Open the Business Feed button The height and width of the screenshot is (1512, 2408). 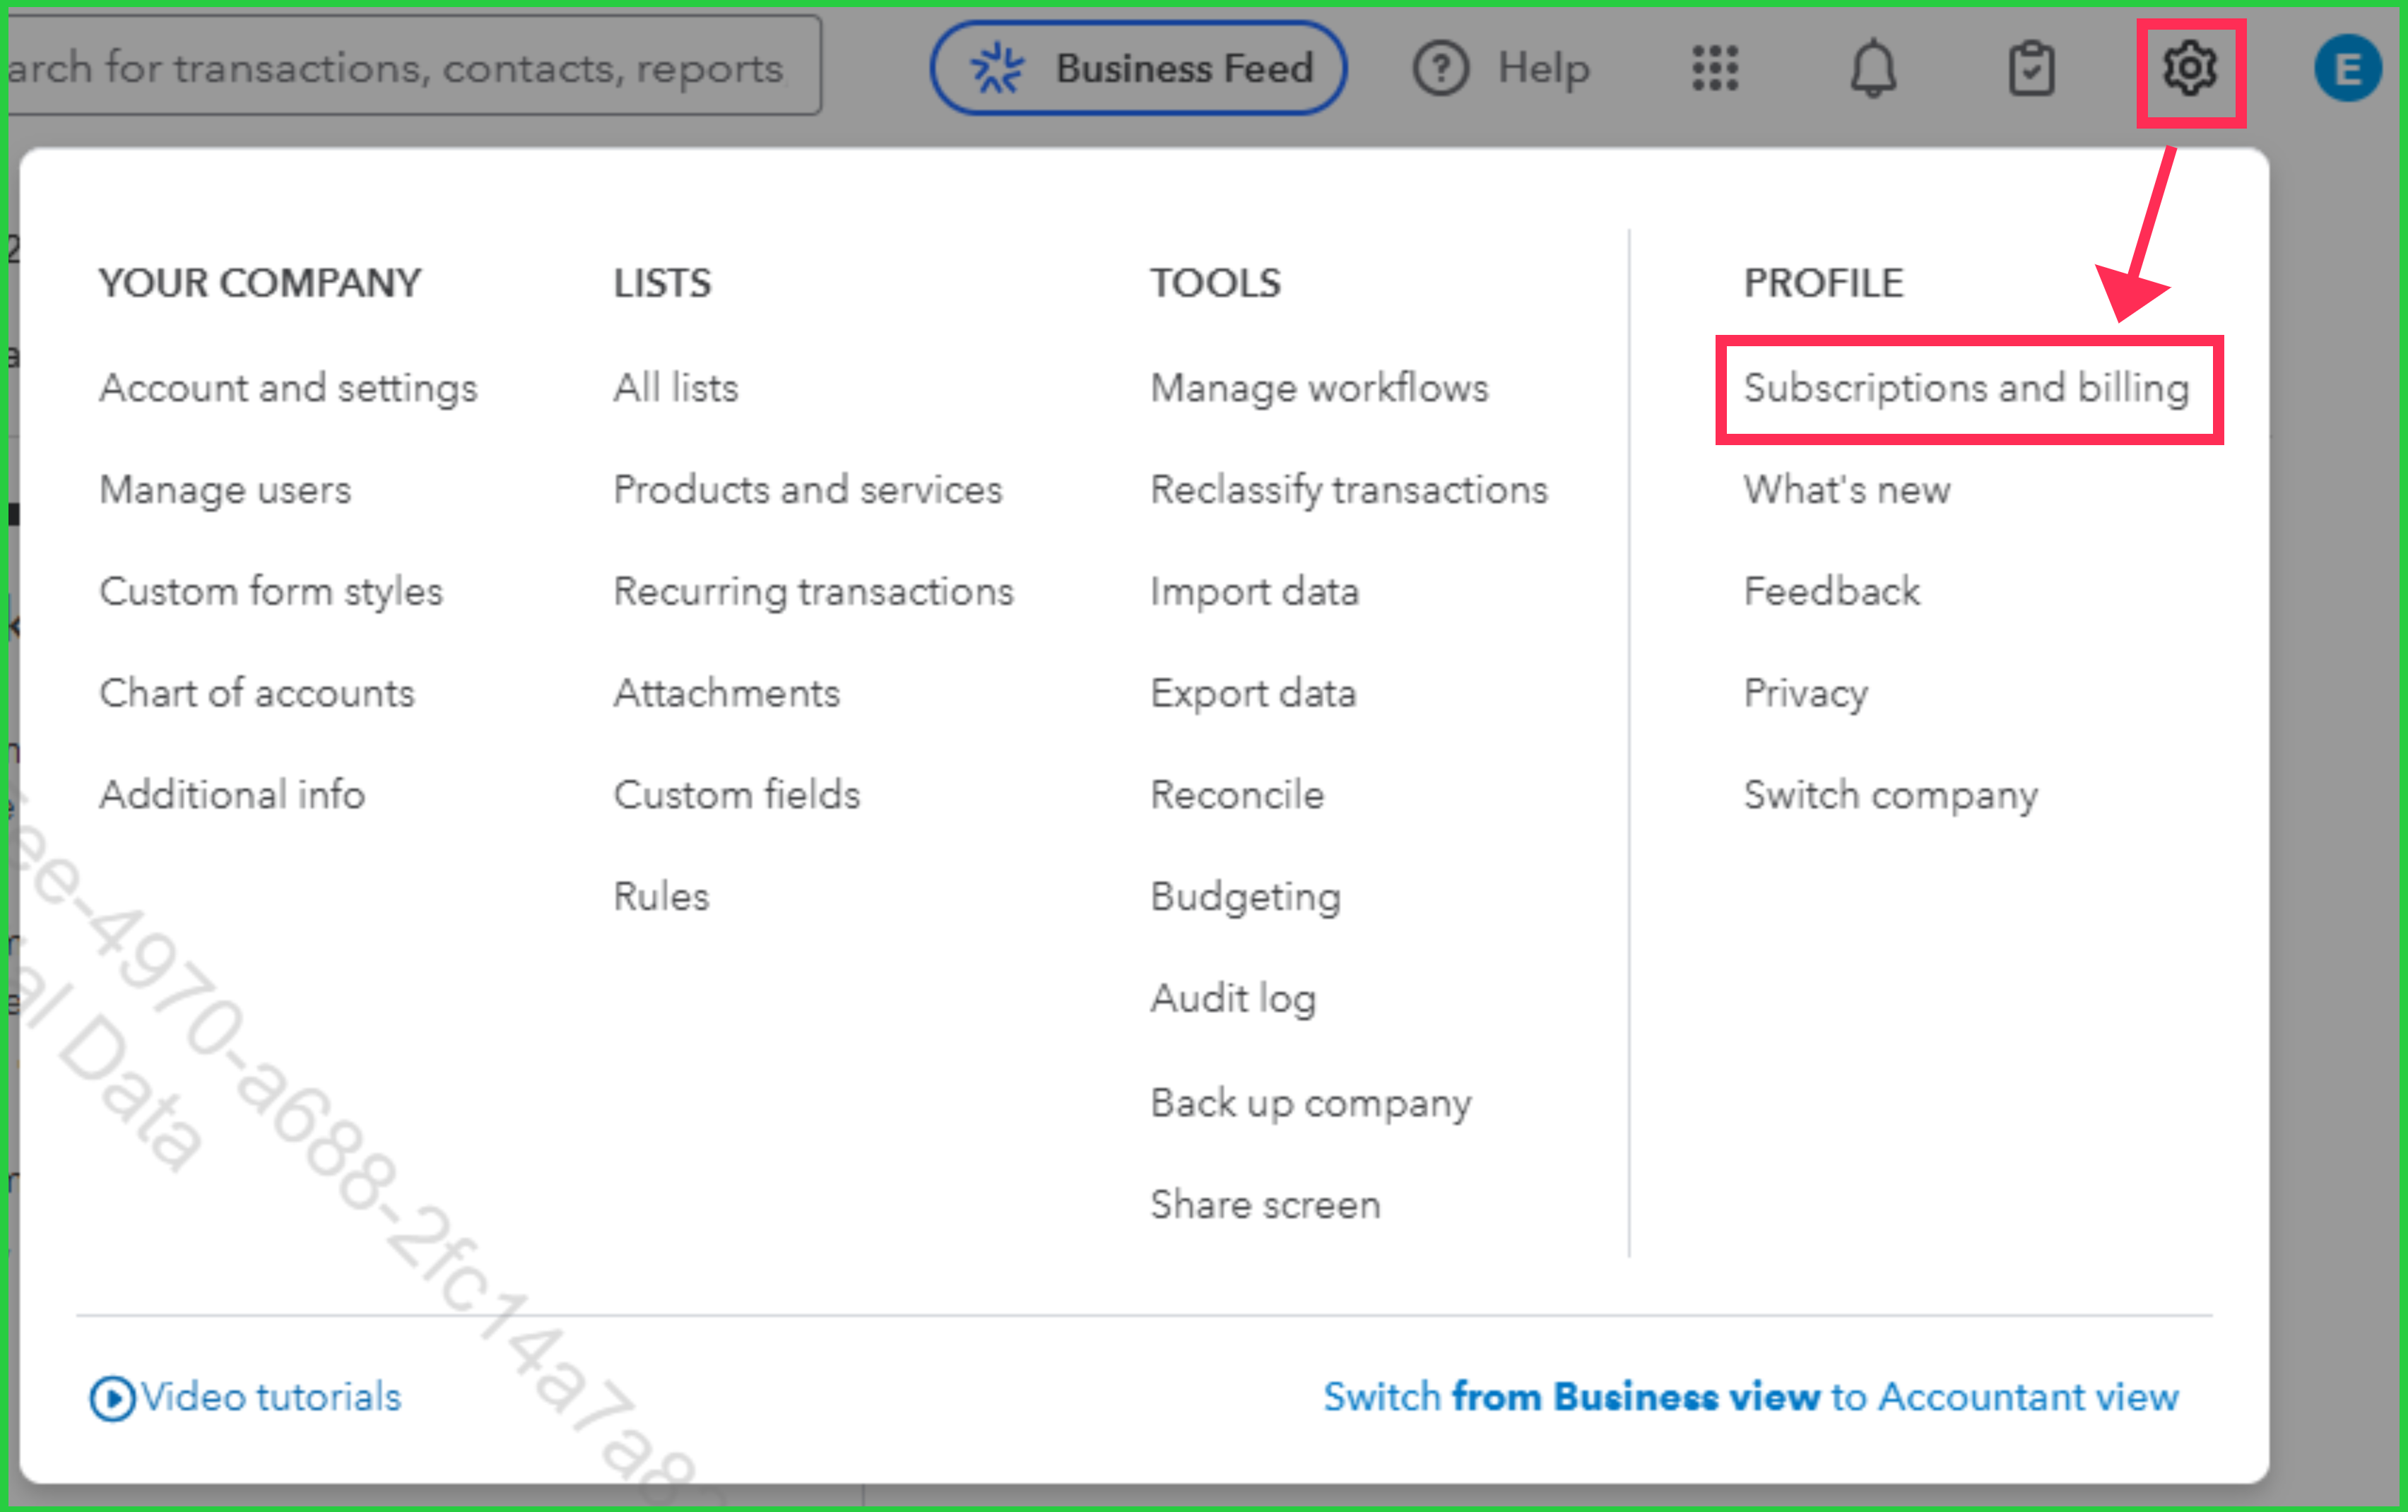[x=1138, y=69]
